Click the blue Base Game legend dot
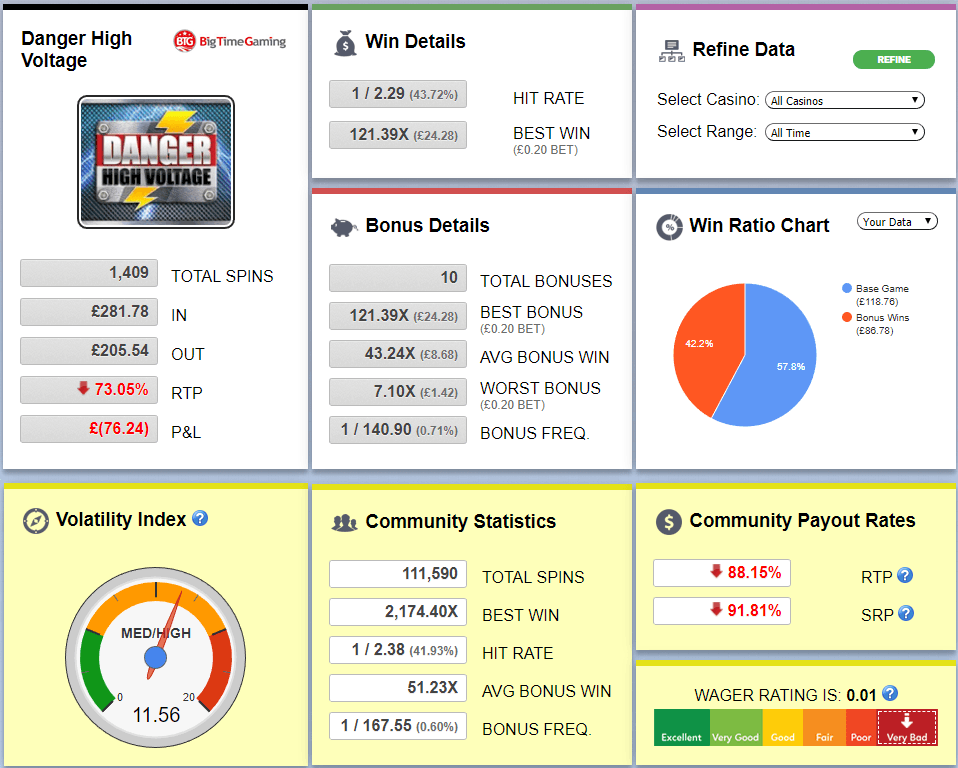Image resolution: width=958 pixels, height=768 pixels. 847,288
